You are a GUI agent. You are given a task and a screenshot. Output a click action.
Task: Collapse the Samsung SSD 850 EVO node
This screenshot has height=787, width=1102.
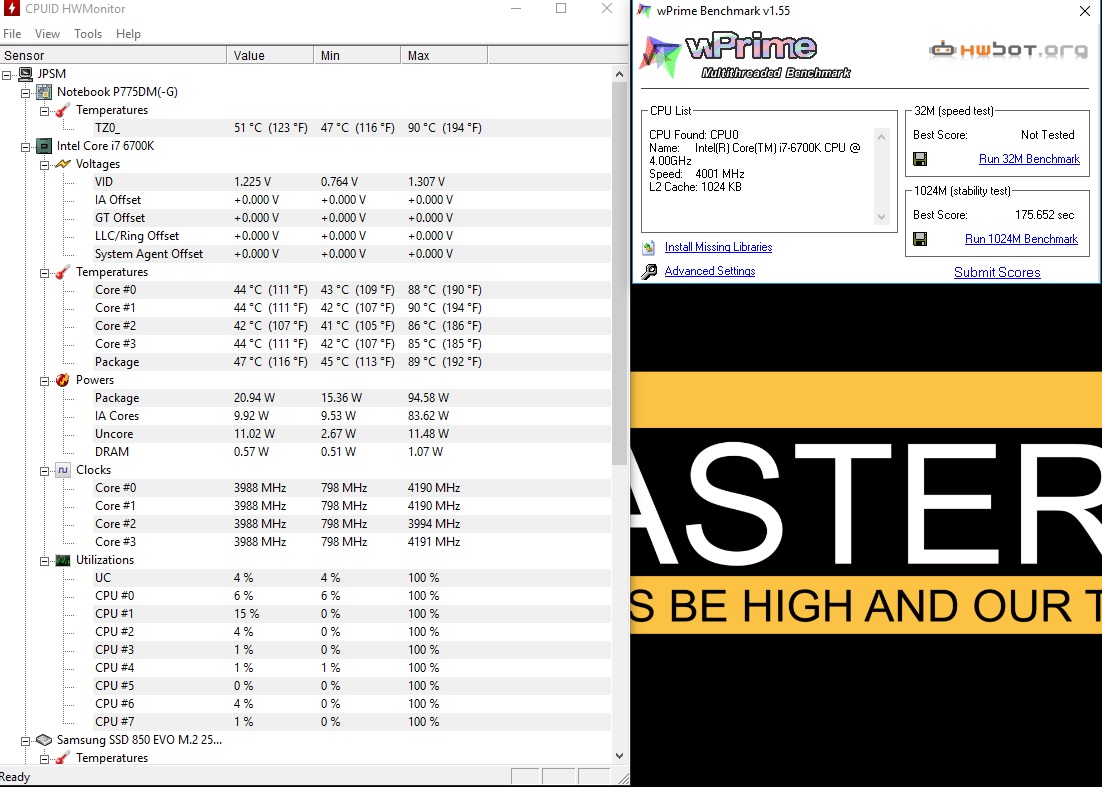tap(25, 741)
